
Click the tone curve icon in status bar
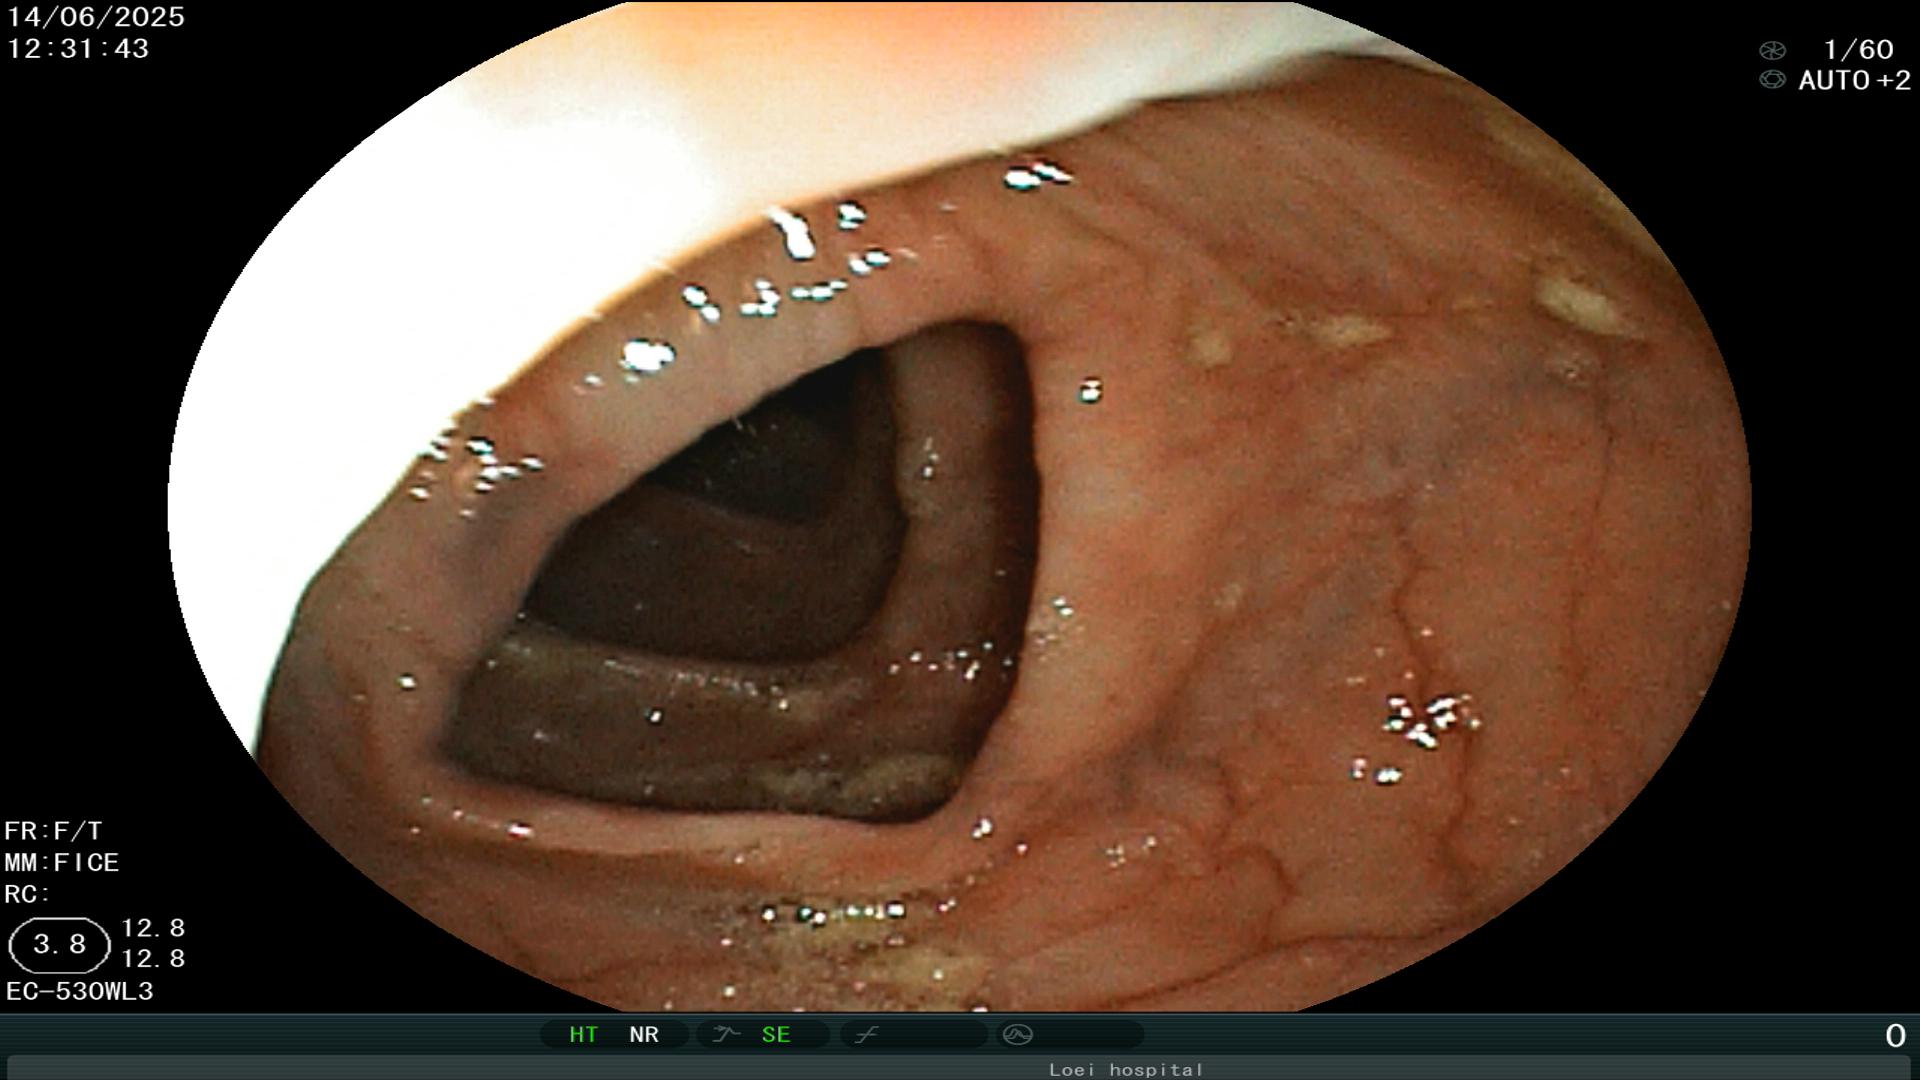[x=866, y=1034]
